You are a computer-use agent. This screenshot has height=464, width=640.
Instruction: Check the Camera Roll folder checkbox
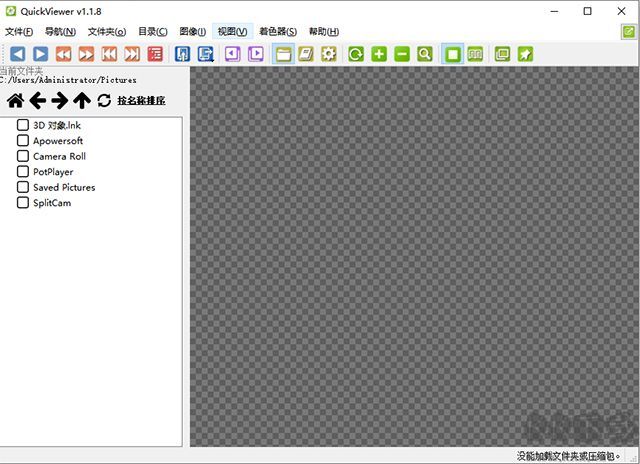pos(23,156)
